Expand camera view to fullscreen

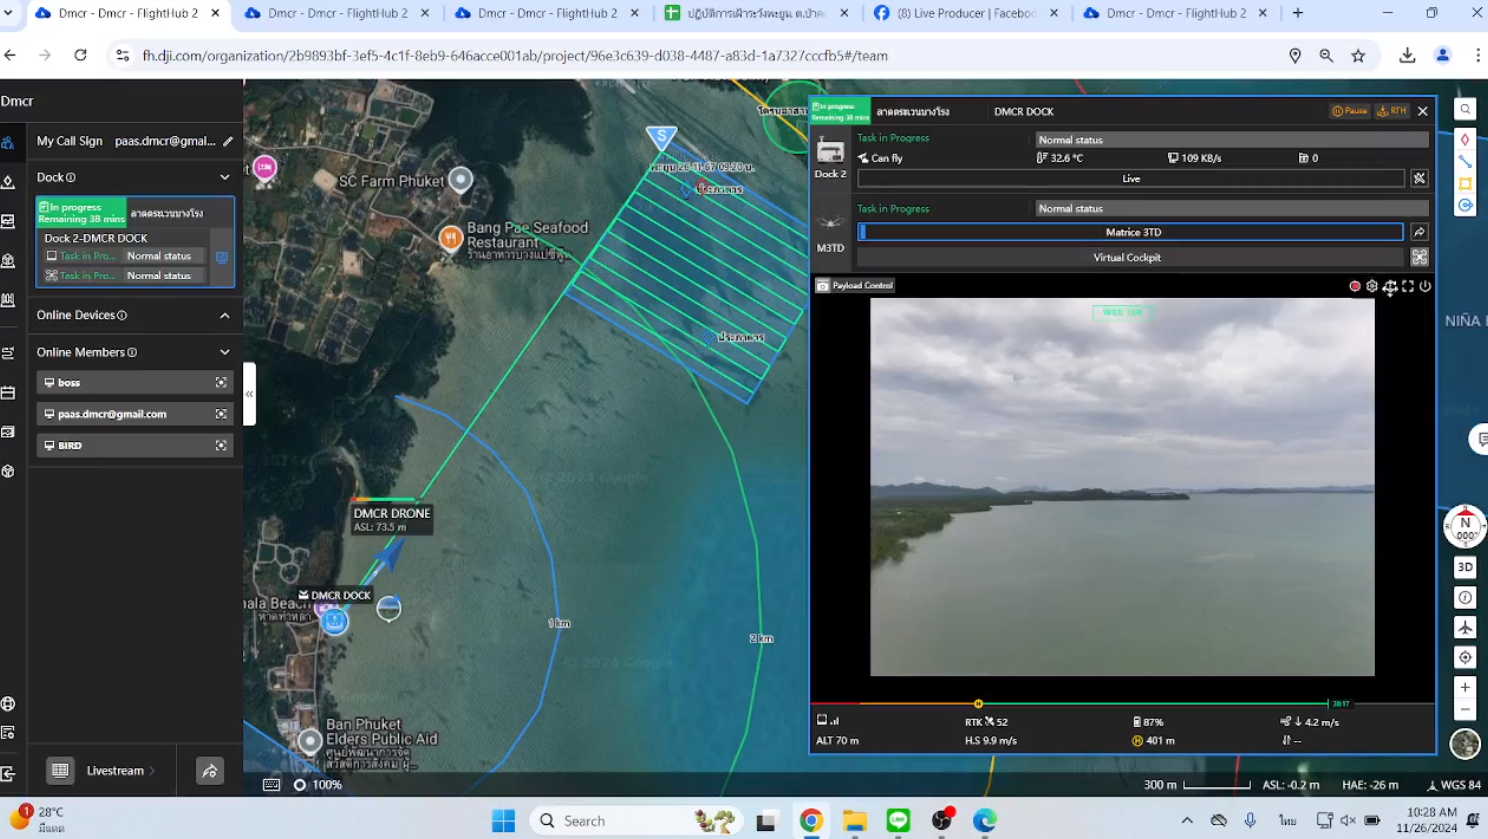click(1408, 286)
